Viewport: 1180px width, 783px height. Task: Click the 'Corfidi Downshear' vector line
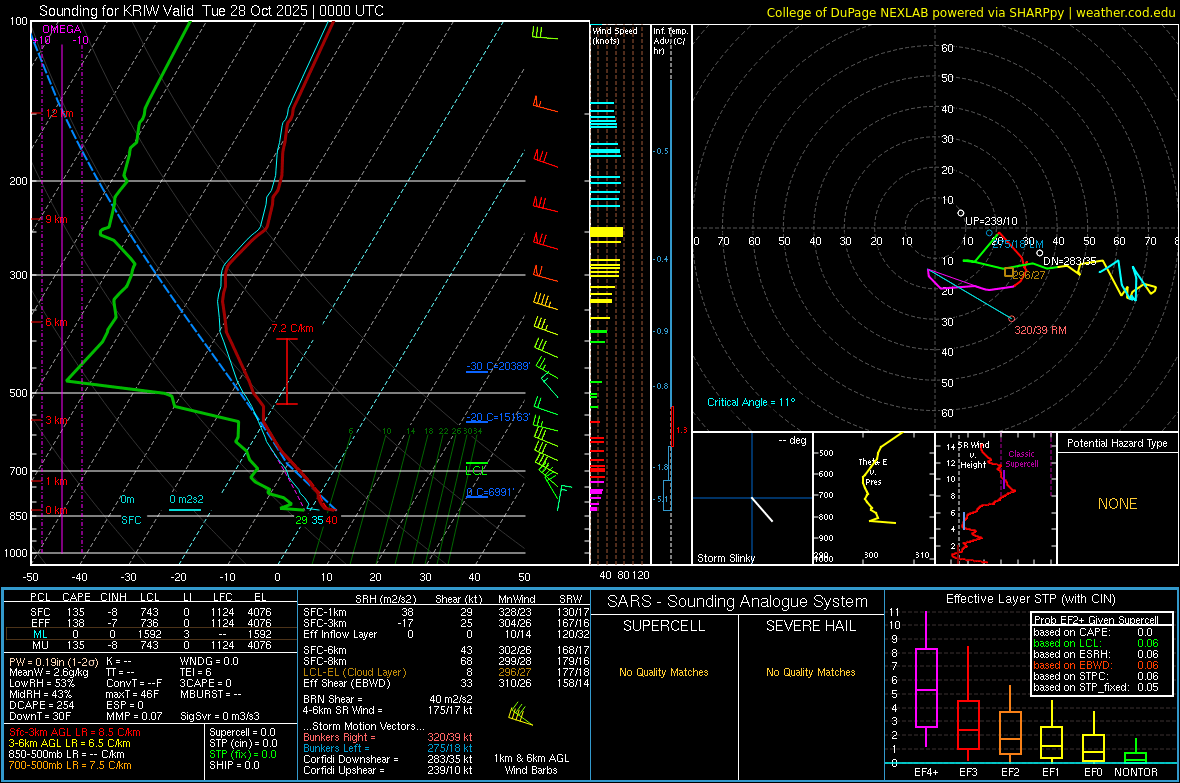pyautogui.click(x=388, y=759)
